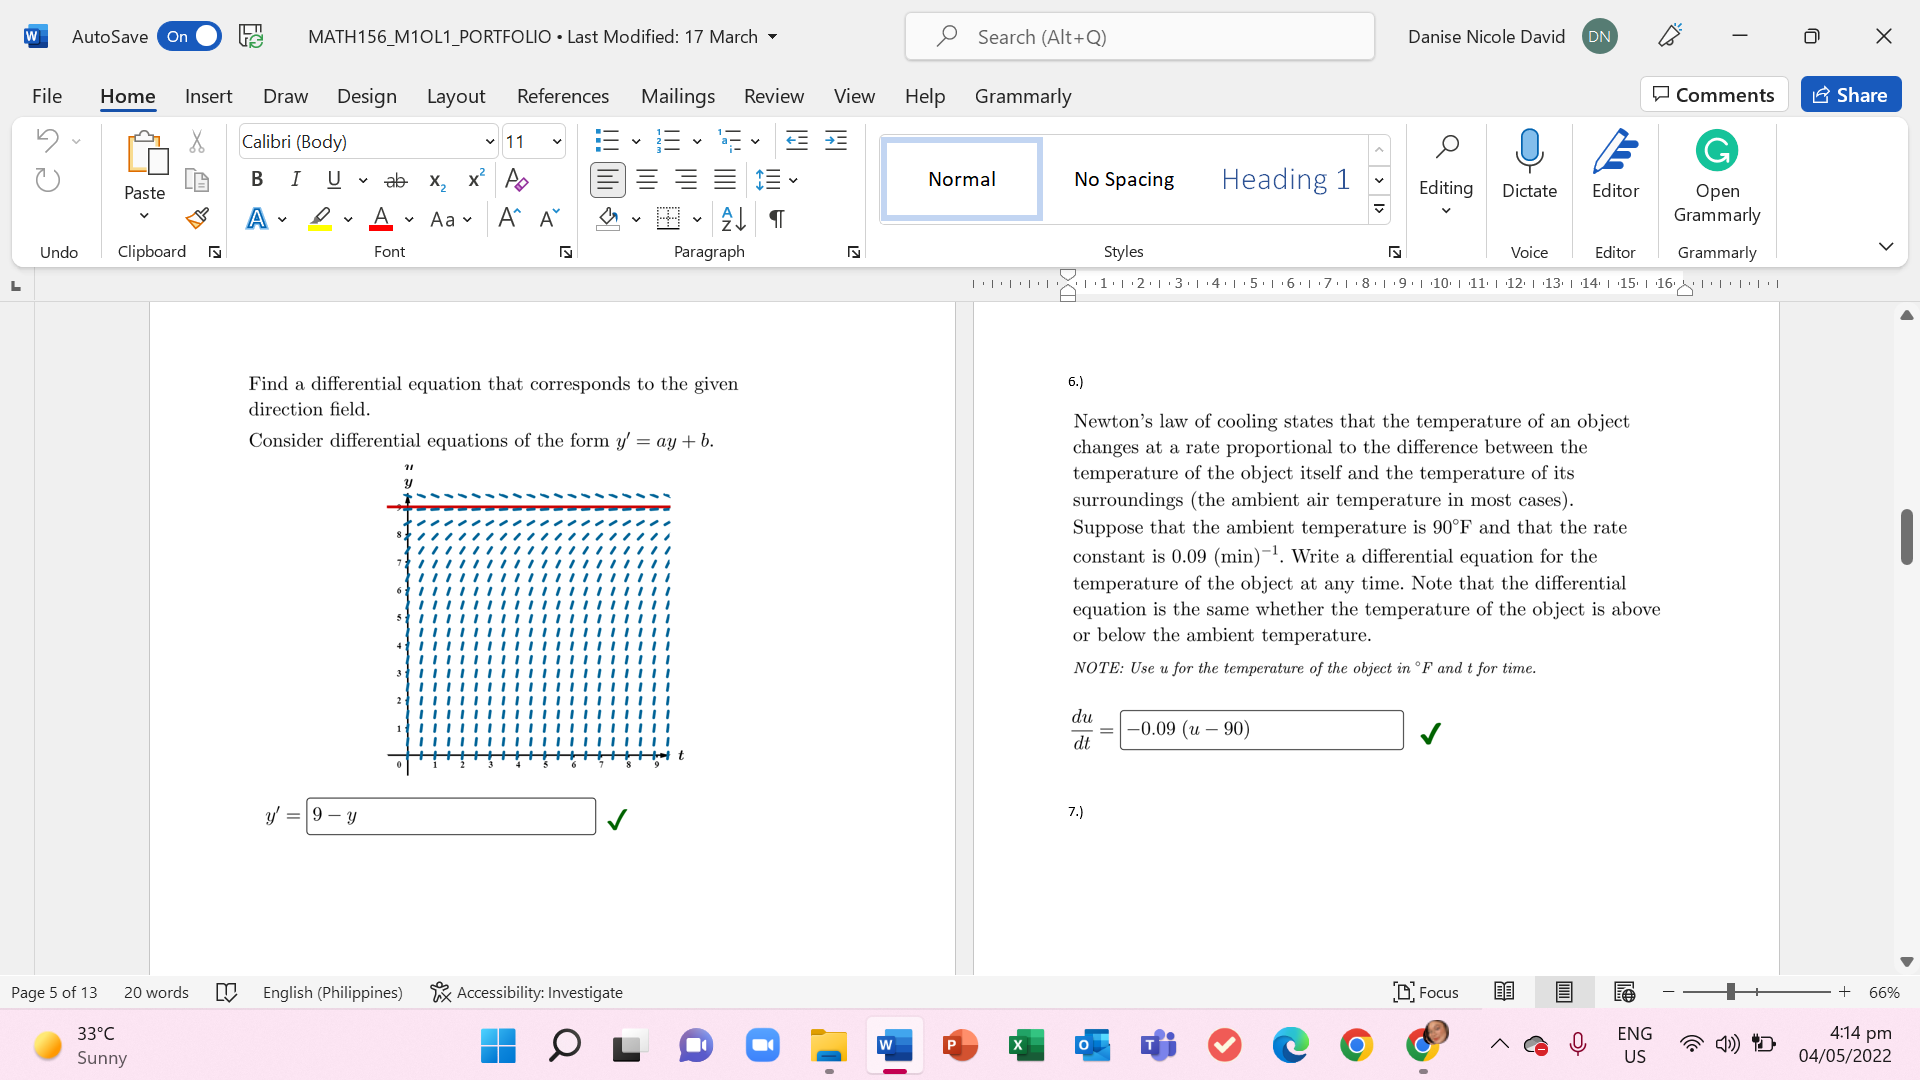Open Font dialog launcher

tap(566, 252)
